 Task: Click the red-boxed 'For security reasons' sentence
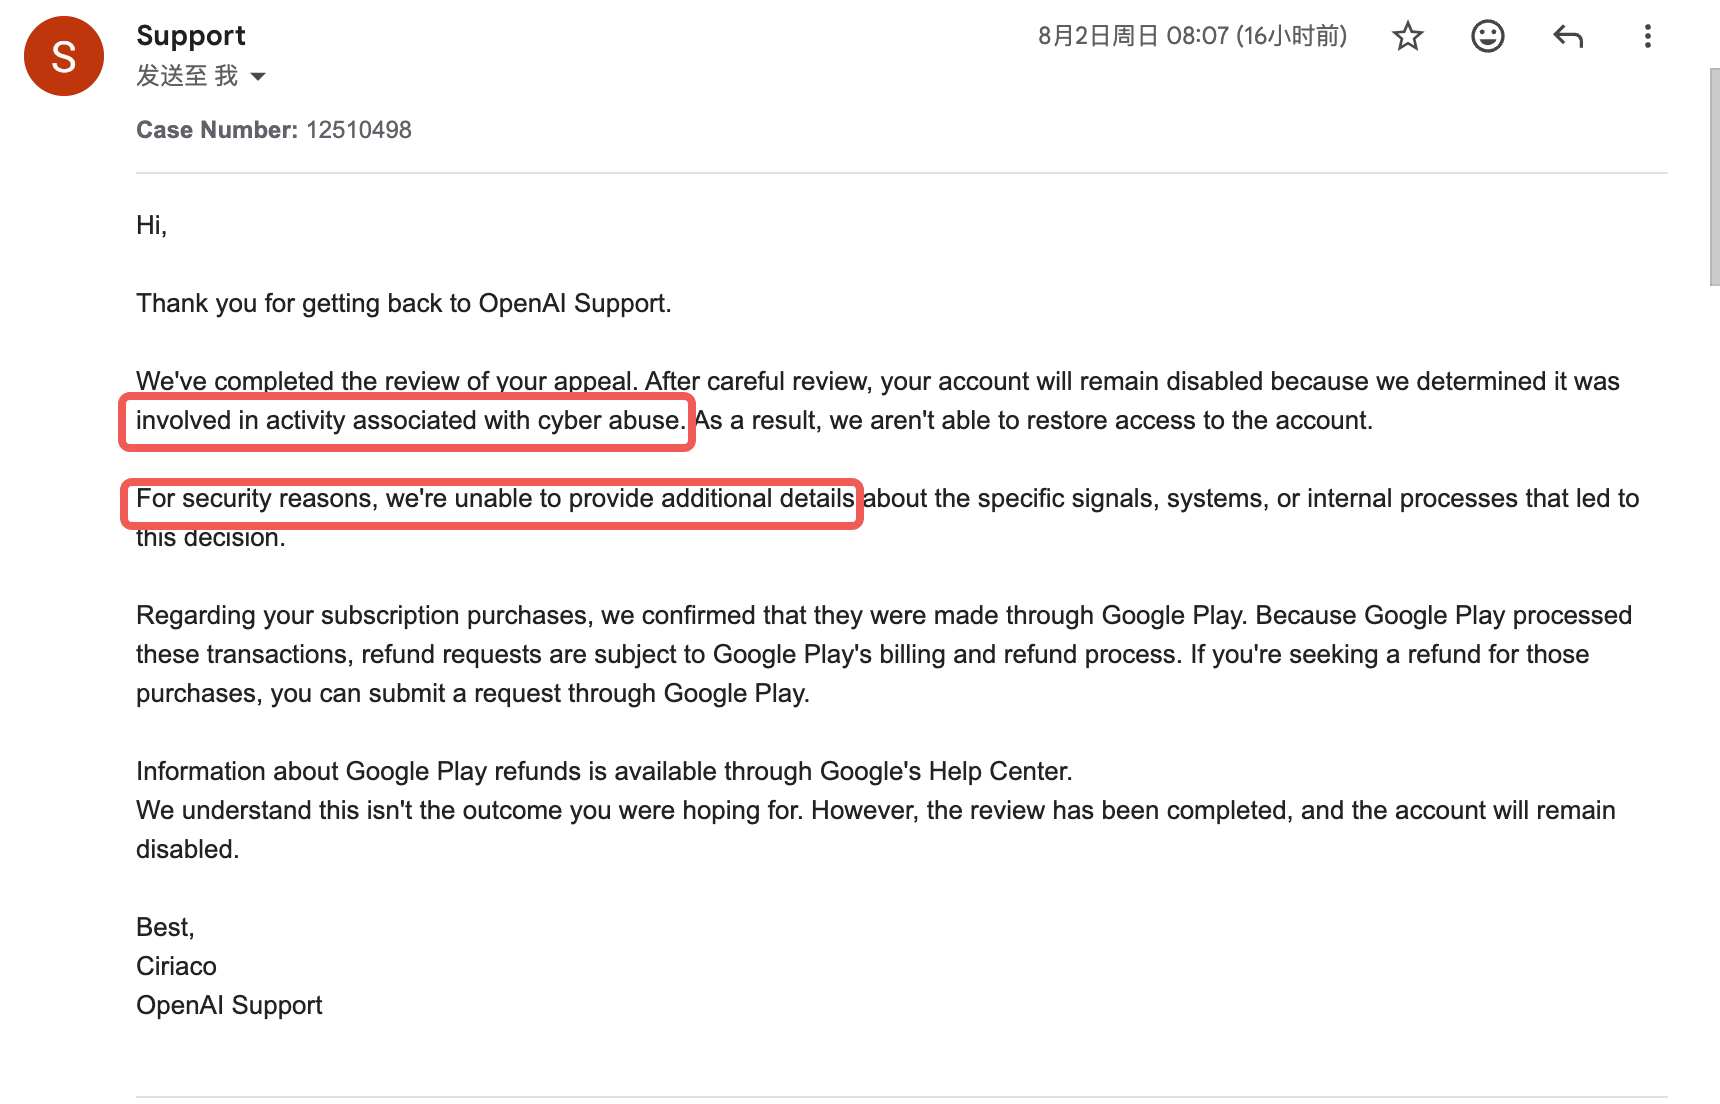pos(495,498)
